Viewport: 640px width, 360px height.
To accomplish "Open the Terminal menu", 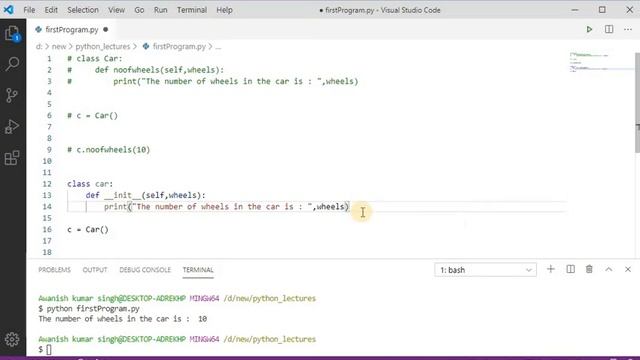I will pos(192,10).
